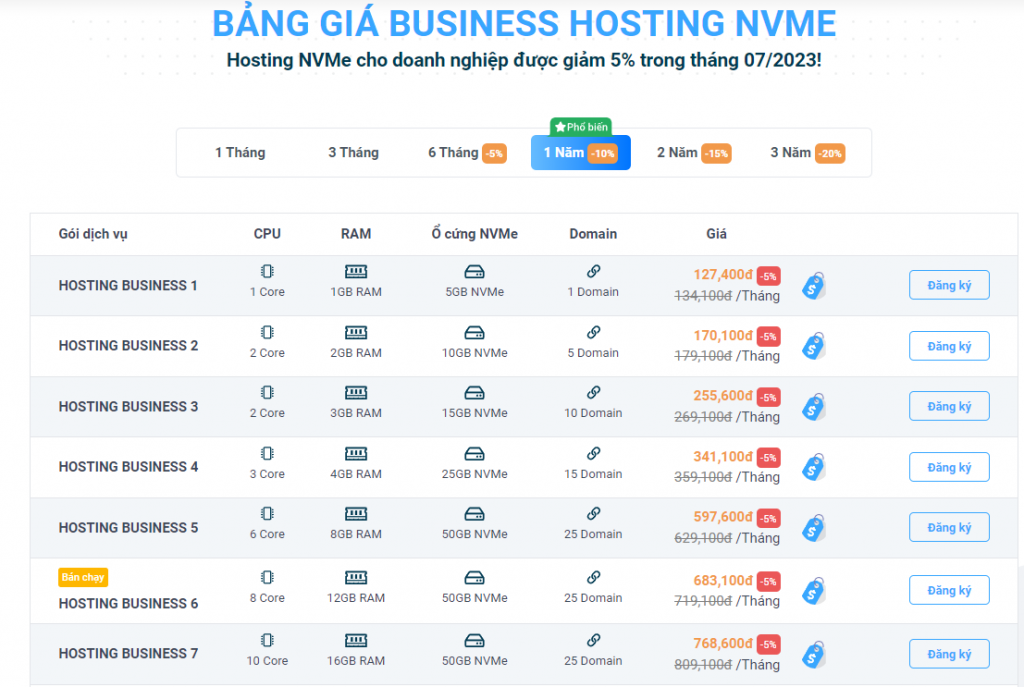Screen dimensions: 1024x687
Task: Click Đăng ký for Hosting Business 7
Action: tap(949, 654)
